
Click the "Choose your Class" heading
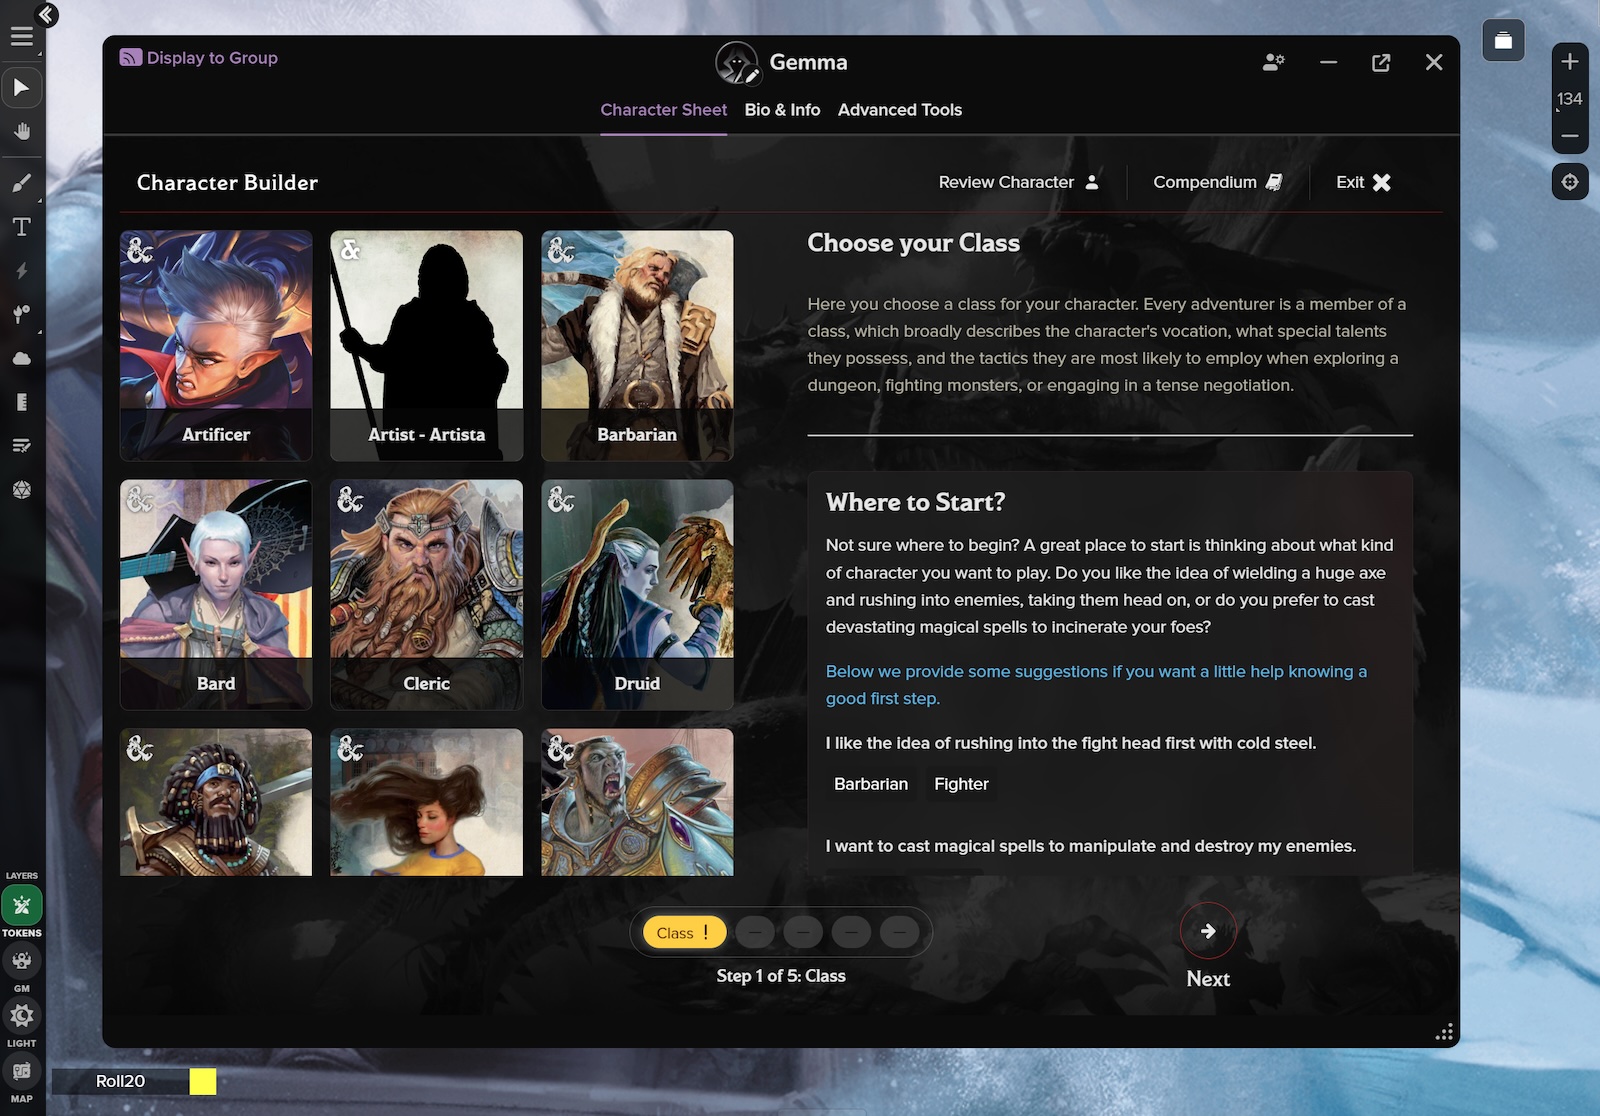tap(913, 243)
